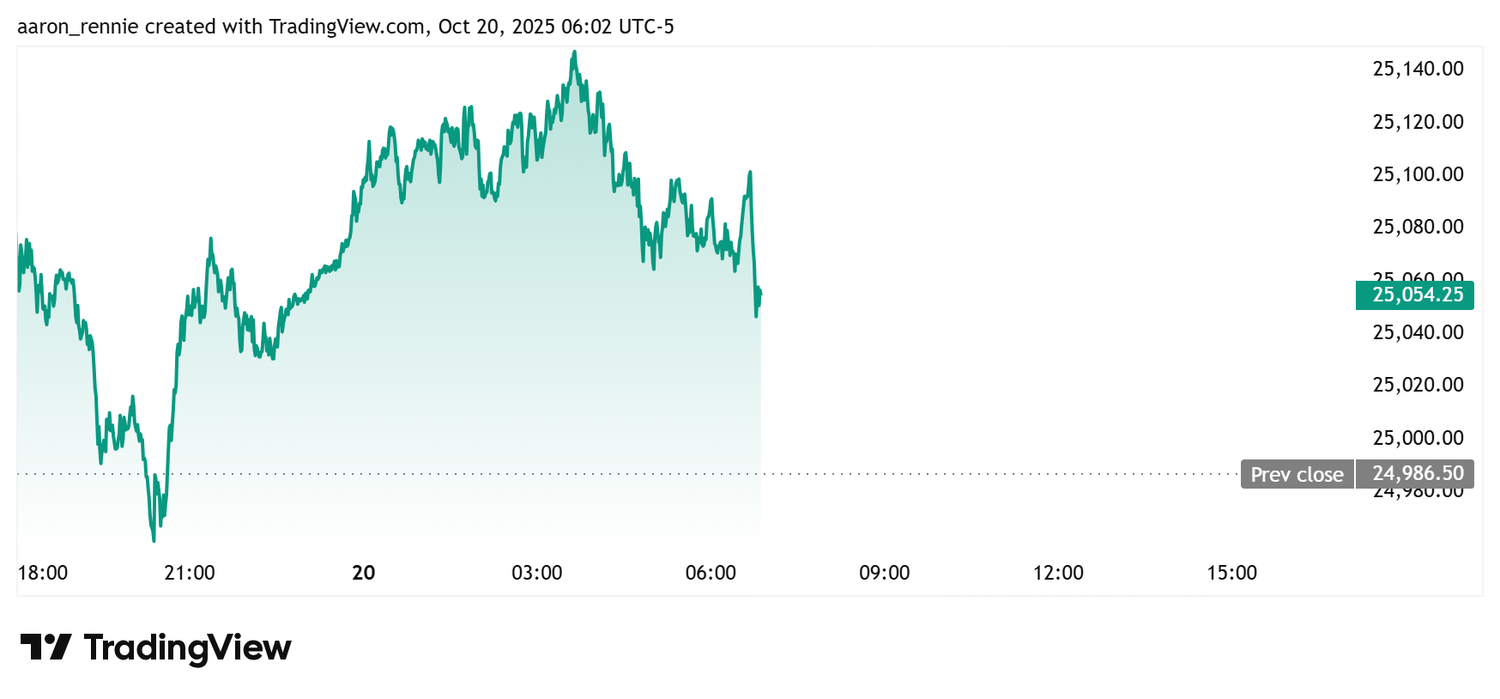Click the 25,140.00 price axis label
The height and width of the screenshot is (699, 1500).
(x=1418, y=69)
